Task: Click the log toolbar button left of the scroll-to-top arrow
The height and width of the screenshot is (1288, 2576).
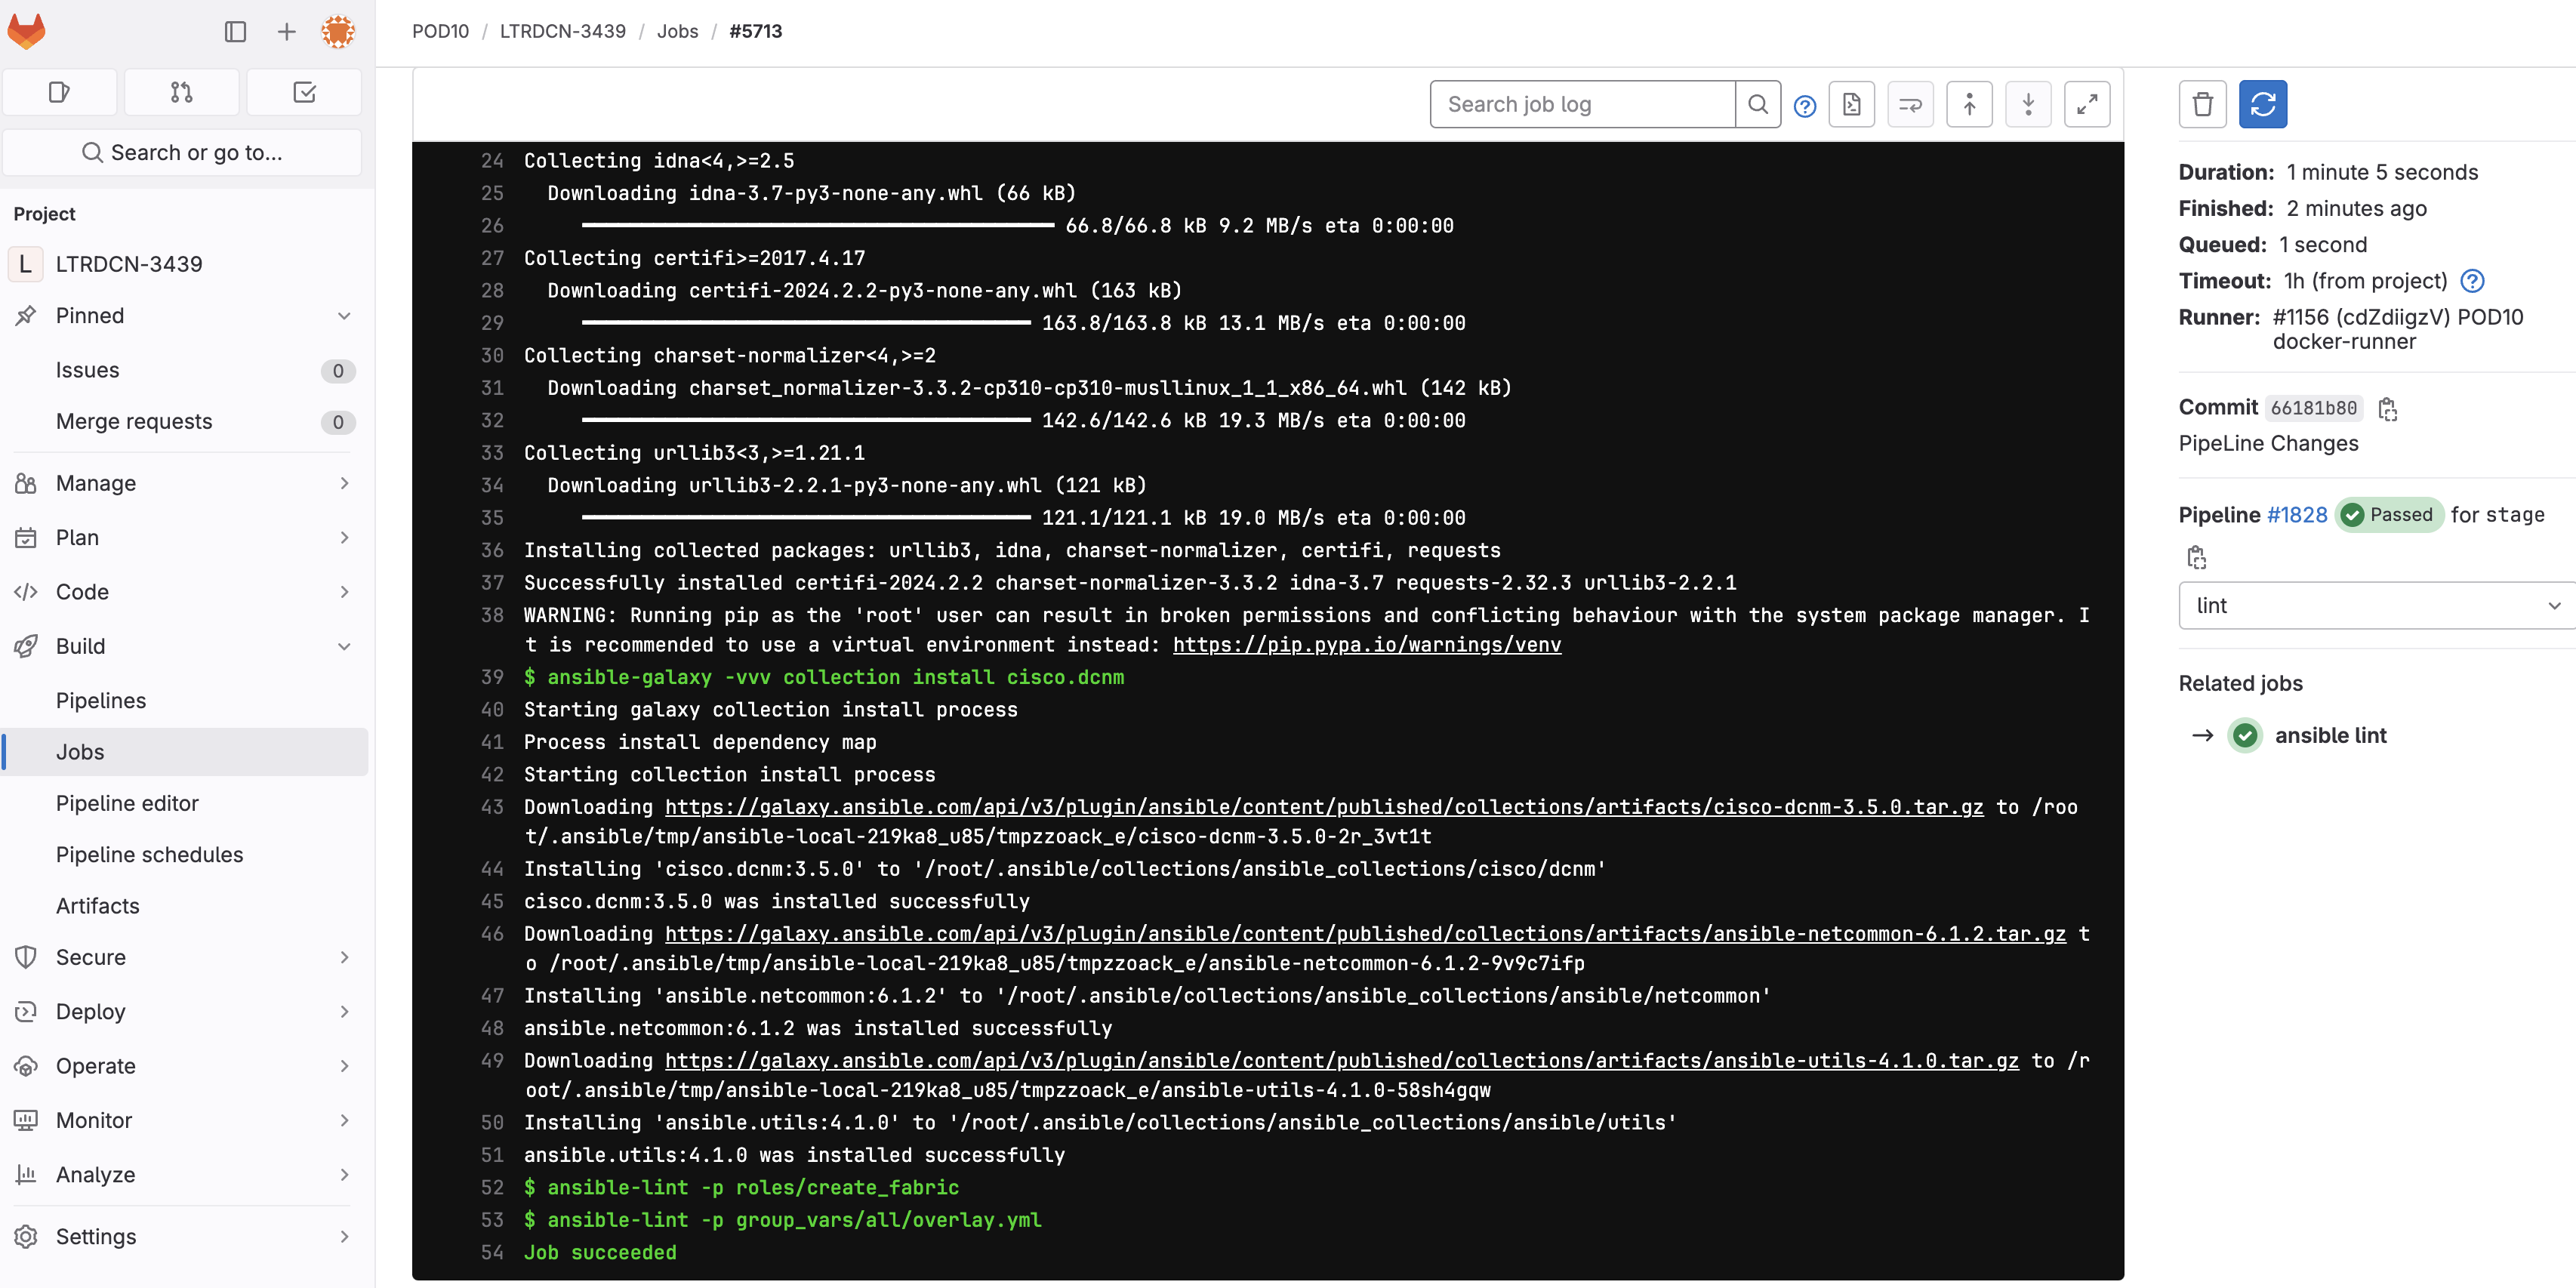Action: (1910, 104)
